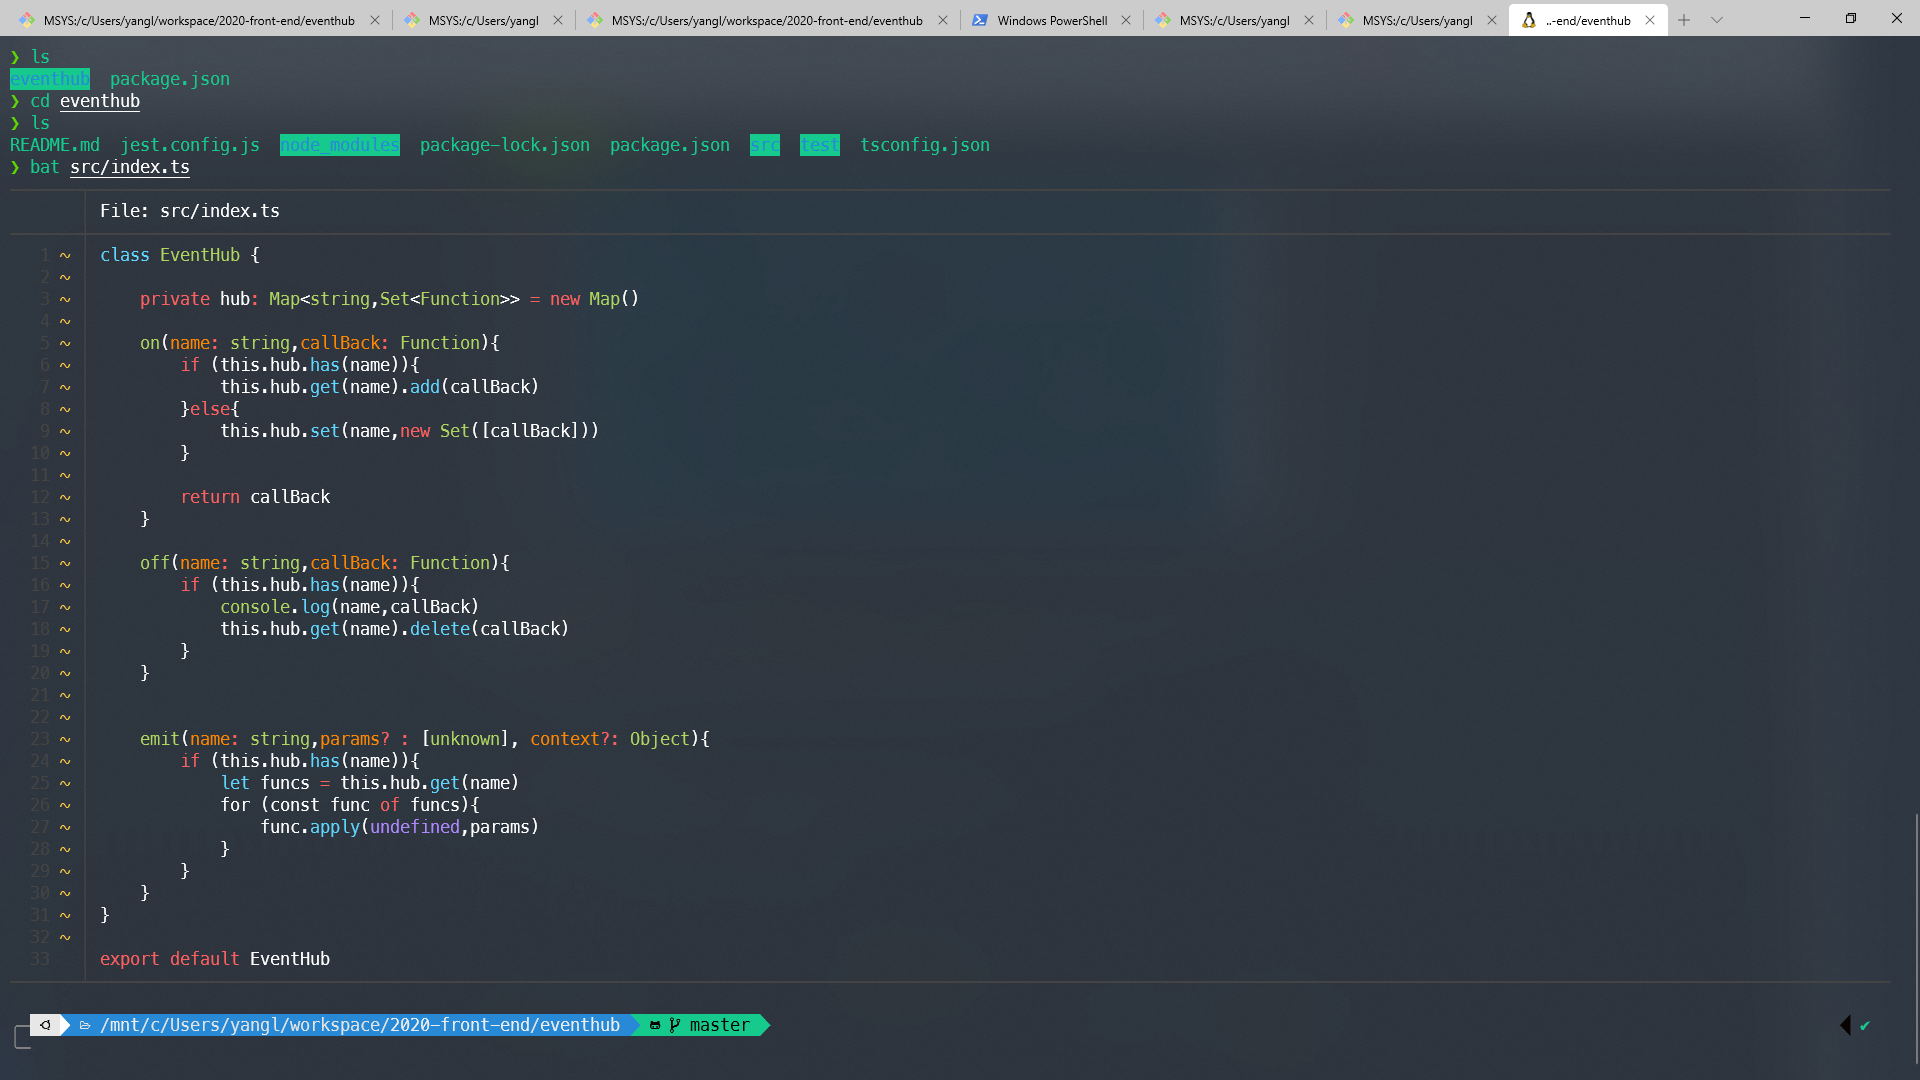Click the folder icon in prompt path
Image resolution: width=1920 pixels, height=1080 pixels.
85,1025
